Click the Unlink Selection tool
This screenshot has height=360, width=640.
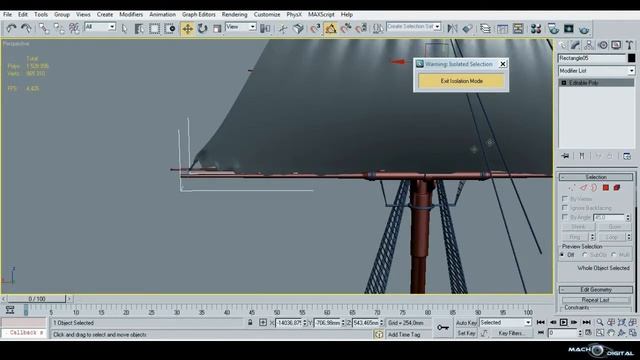coord(59,28)
